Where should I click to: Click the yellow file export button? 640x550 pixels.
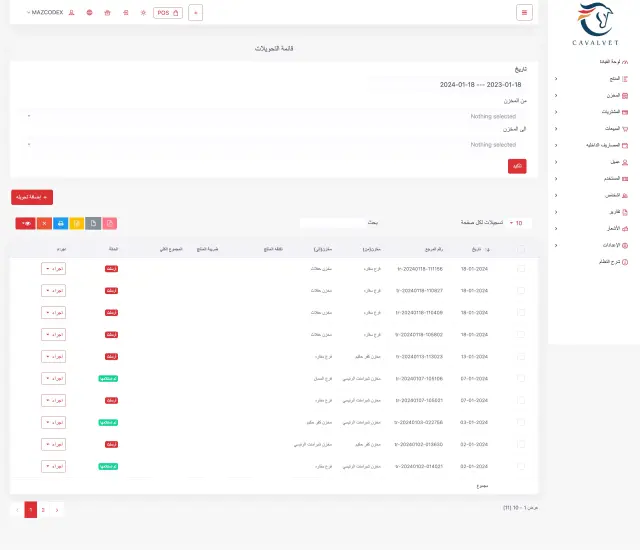(x=77, y=224)
